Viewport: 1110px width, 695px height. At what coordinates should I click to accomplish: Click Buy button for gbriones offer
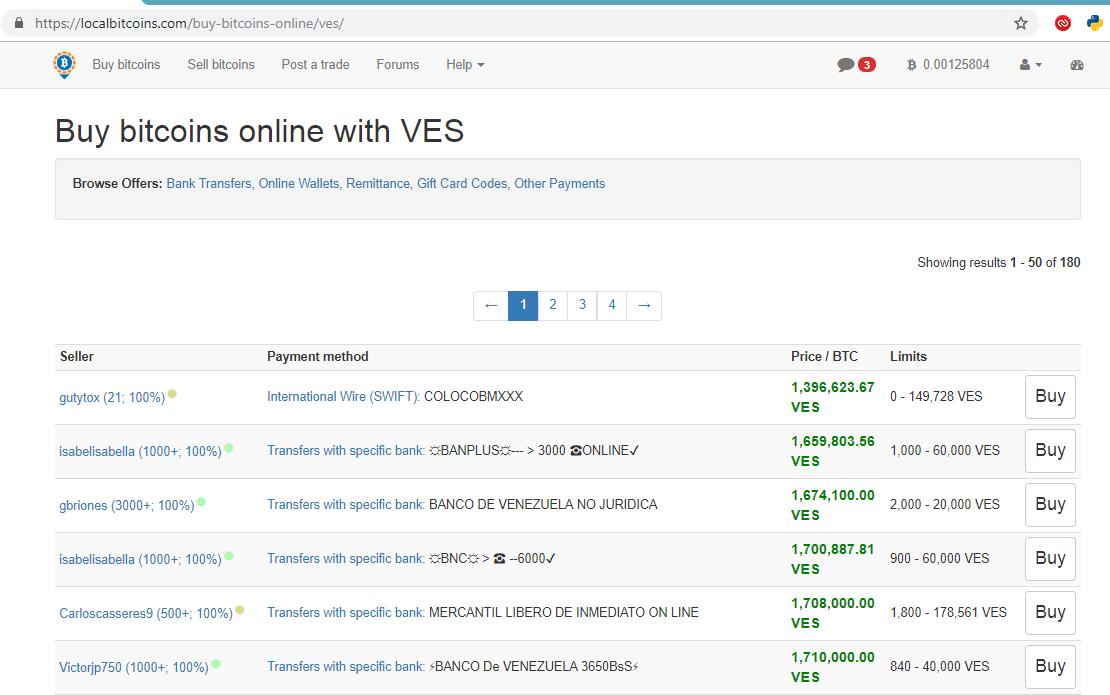point(1051,505)
